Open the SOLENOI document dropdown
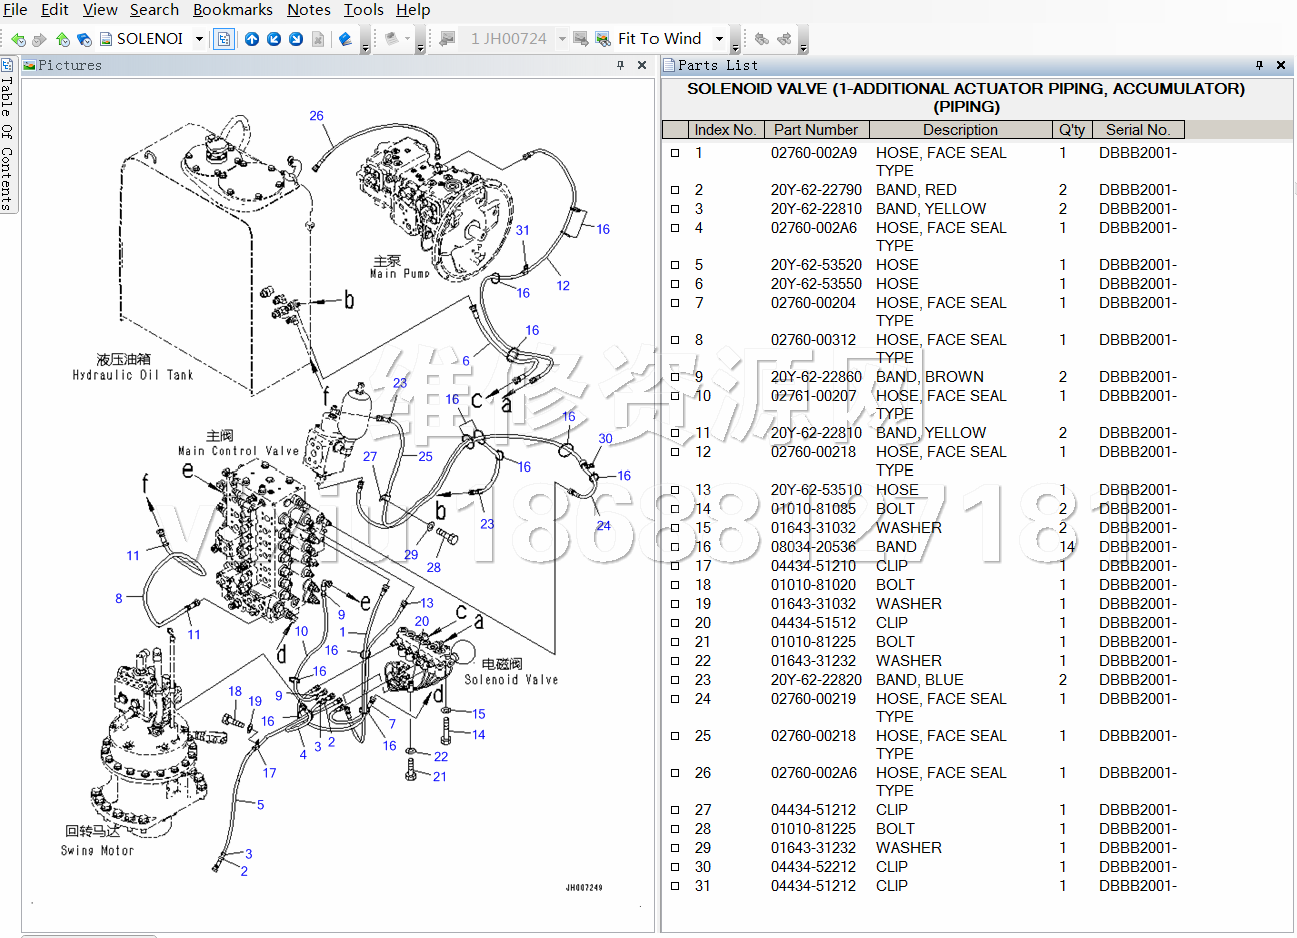The height and width of the screenshot is (938, 1297). [x=199, y=39]
